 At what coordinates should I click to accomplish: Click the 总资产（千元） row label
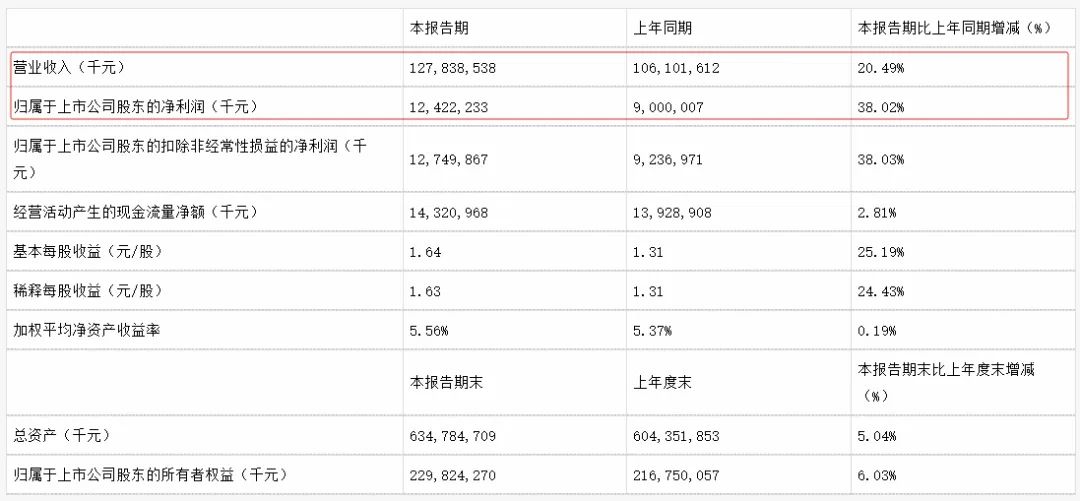(62, 436)
